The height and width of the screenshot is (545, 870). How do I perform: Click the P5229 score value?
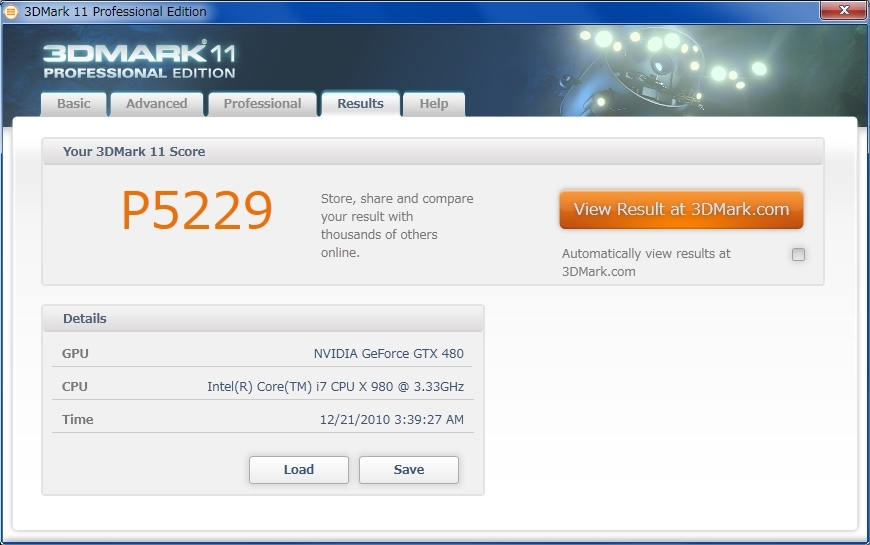pyautogui.click(x=197, y=210)
